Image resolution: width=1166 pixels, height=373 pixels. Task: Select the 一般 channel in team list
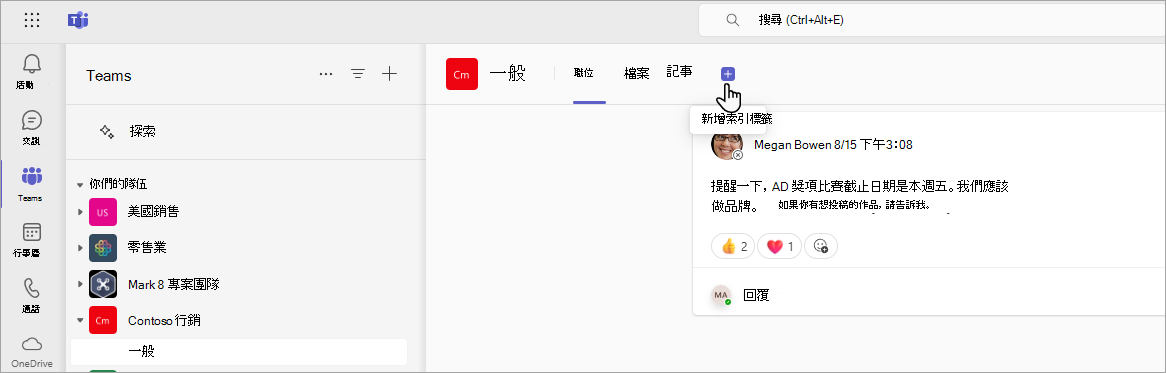coord(239,351)
